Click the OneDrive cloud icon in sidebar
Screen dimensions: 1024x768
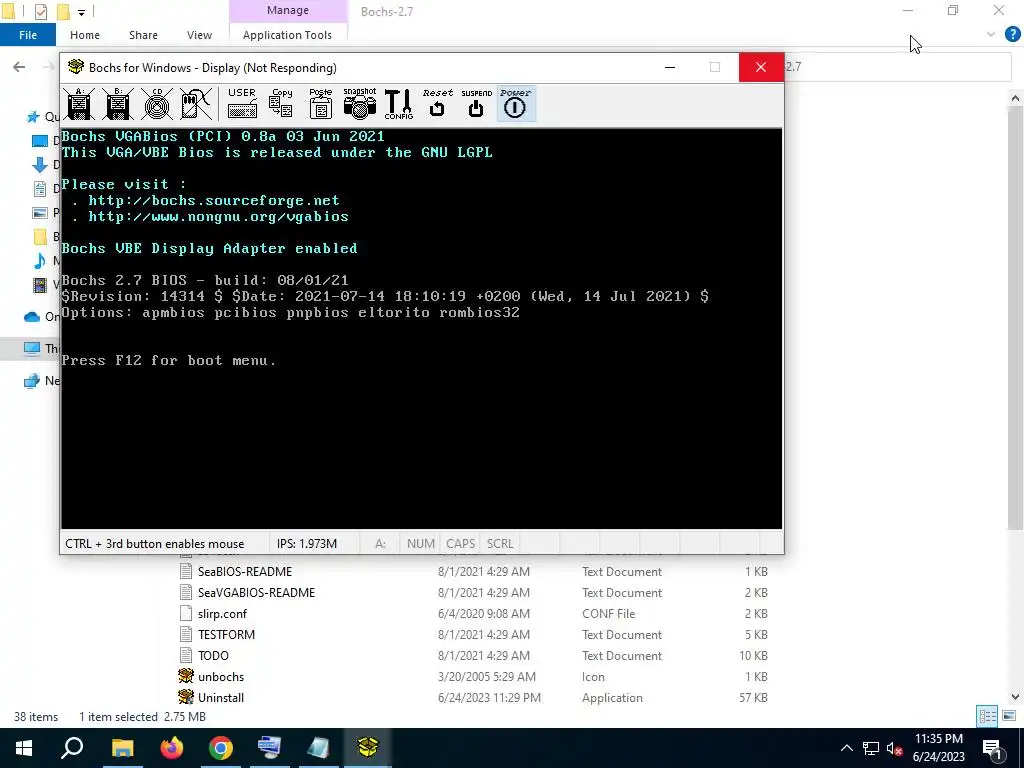pos(32,317)
